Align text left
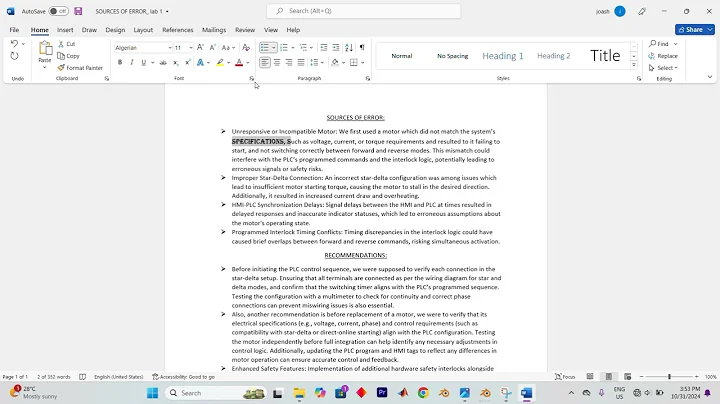 coord(265,62)
